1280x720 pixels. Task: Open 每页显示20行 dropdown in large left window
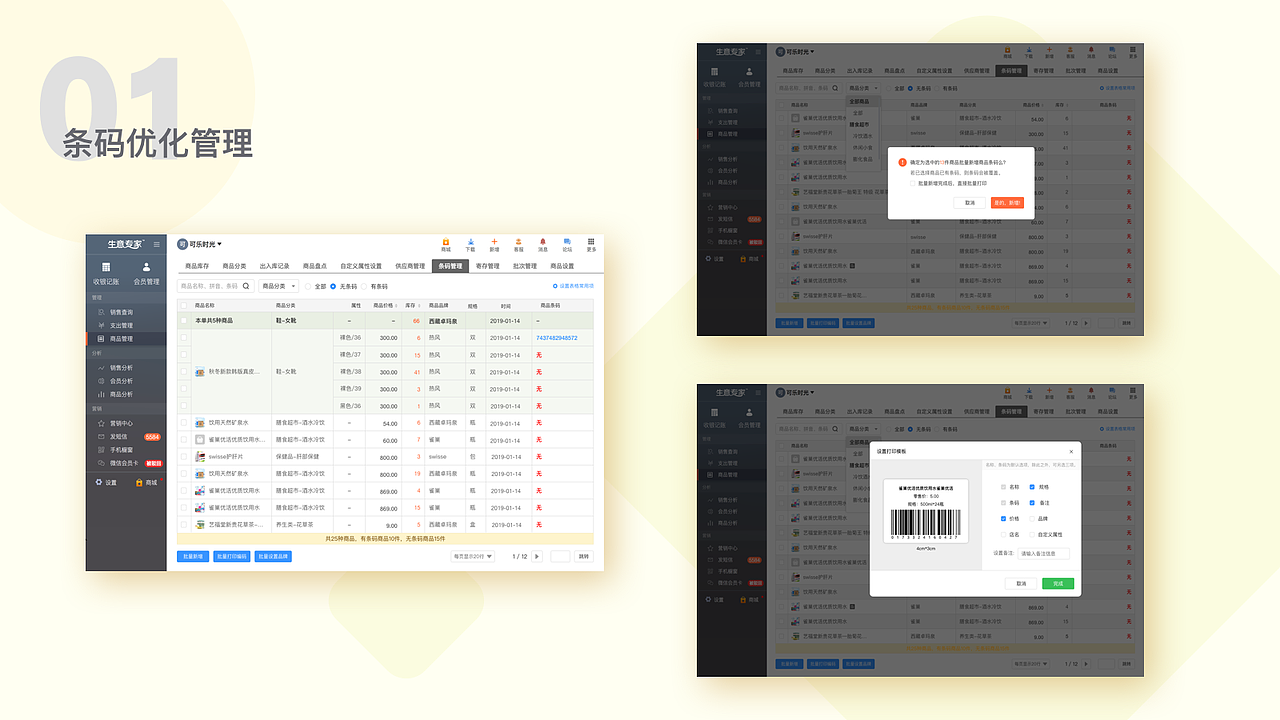coord(473,556)
